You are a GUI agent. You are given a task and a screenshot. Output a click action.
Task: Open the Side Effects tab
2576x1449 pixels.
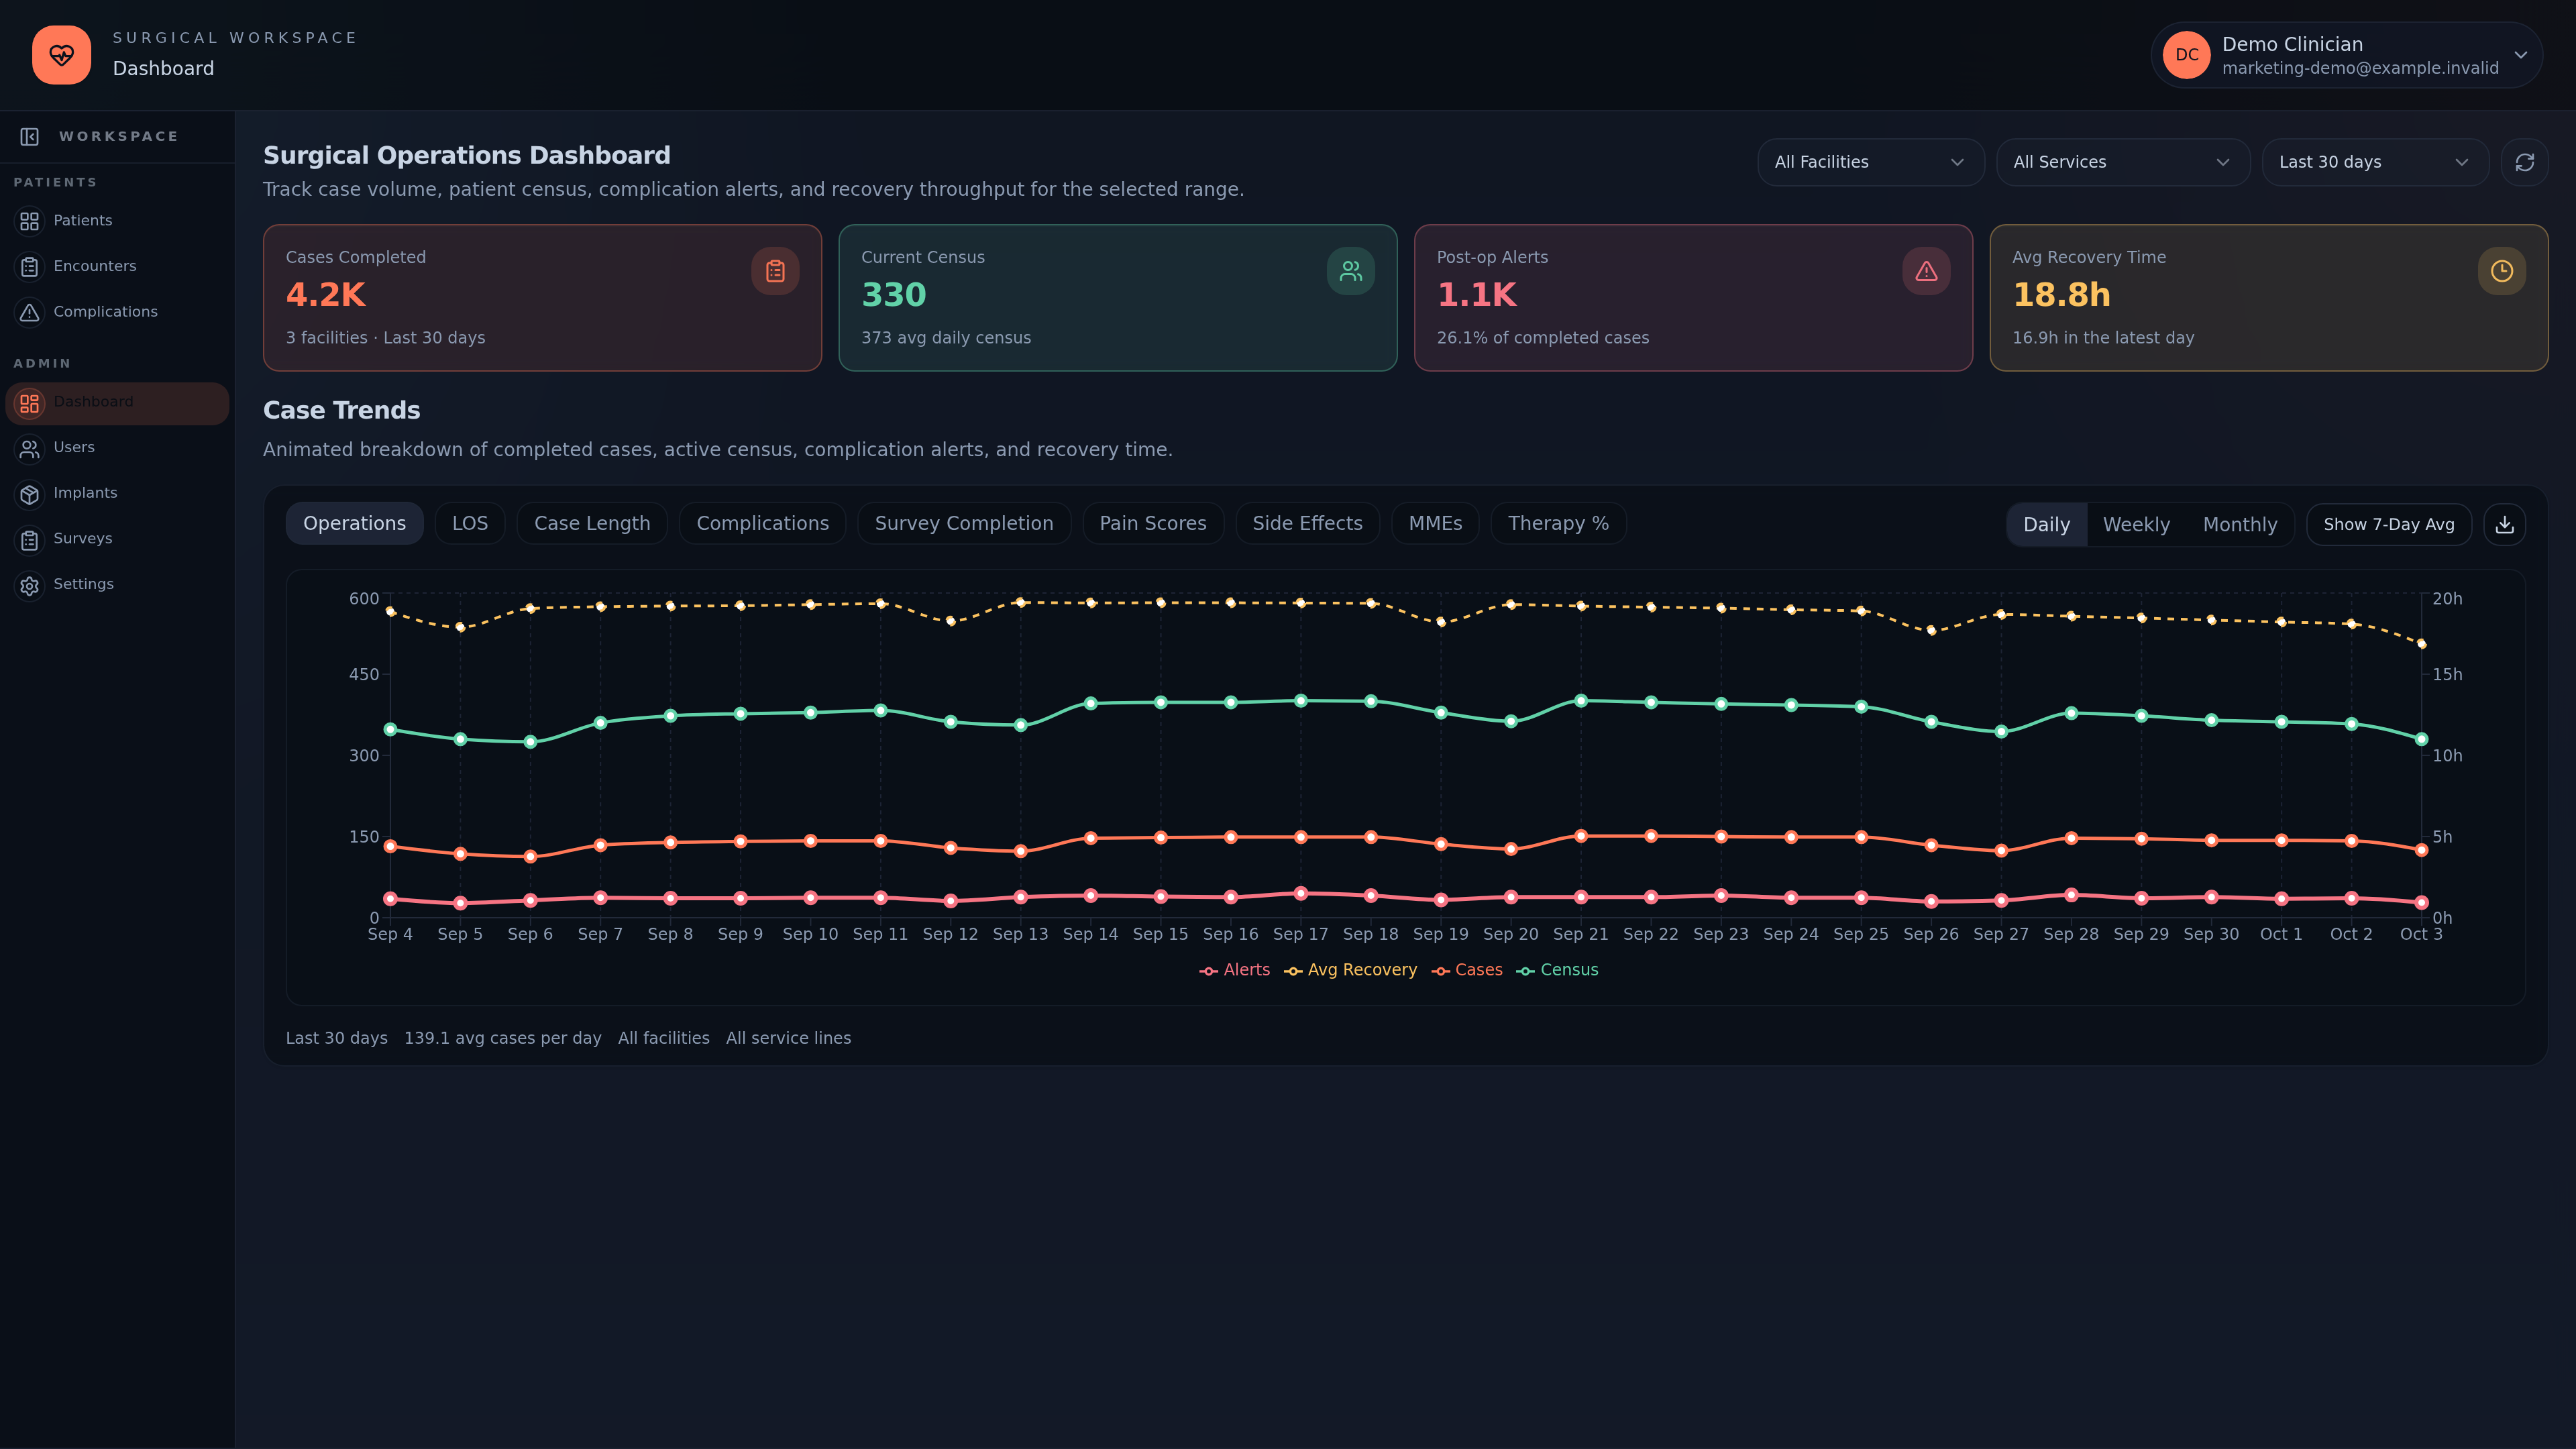[1308, 524]
